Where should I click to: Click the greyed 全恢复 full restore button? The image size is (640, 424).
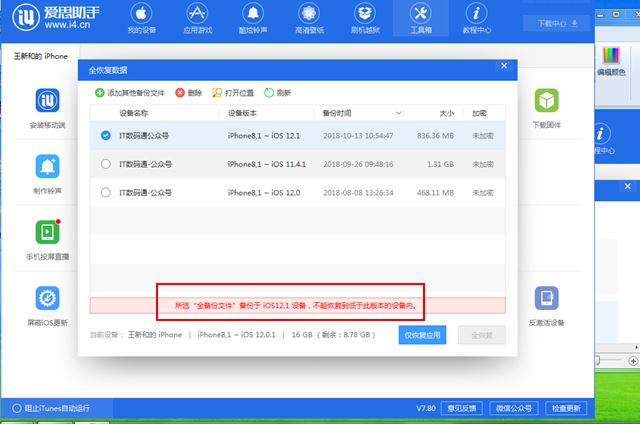[482, 335]
